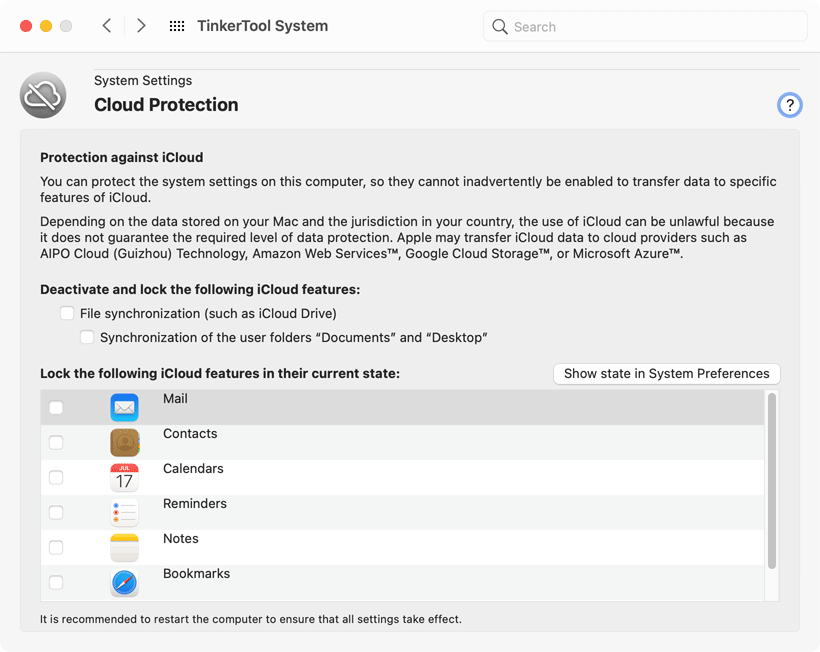
Task: Select the Calendars row label
Action: coord(193,469)
